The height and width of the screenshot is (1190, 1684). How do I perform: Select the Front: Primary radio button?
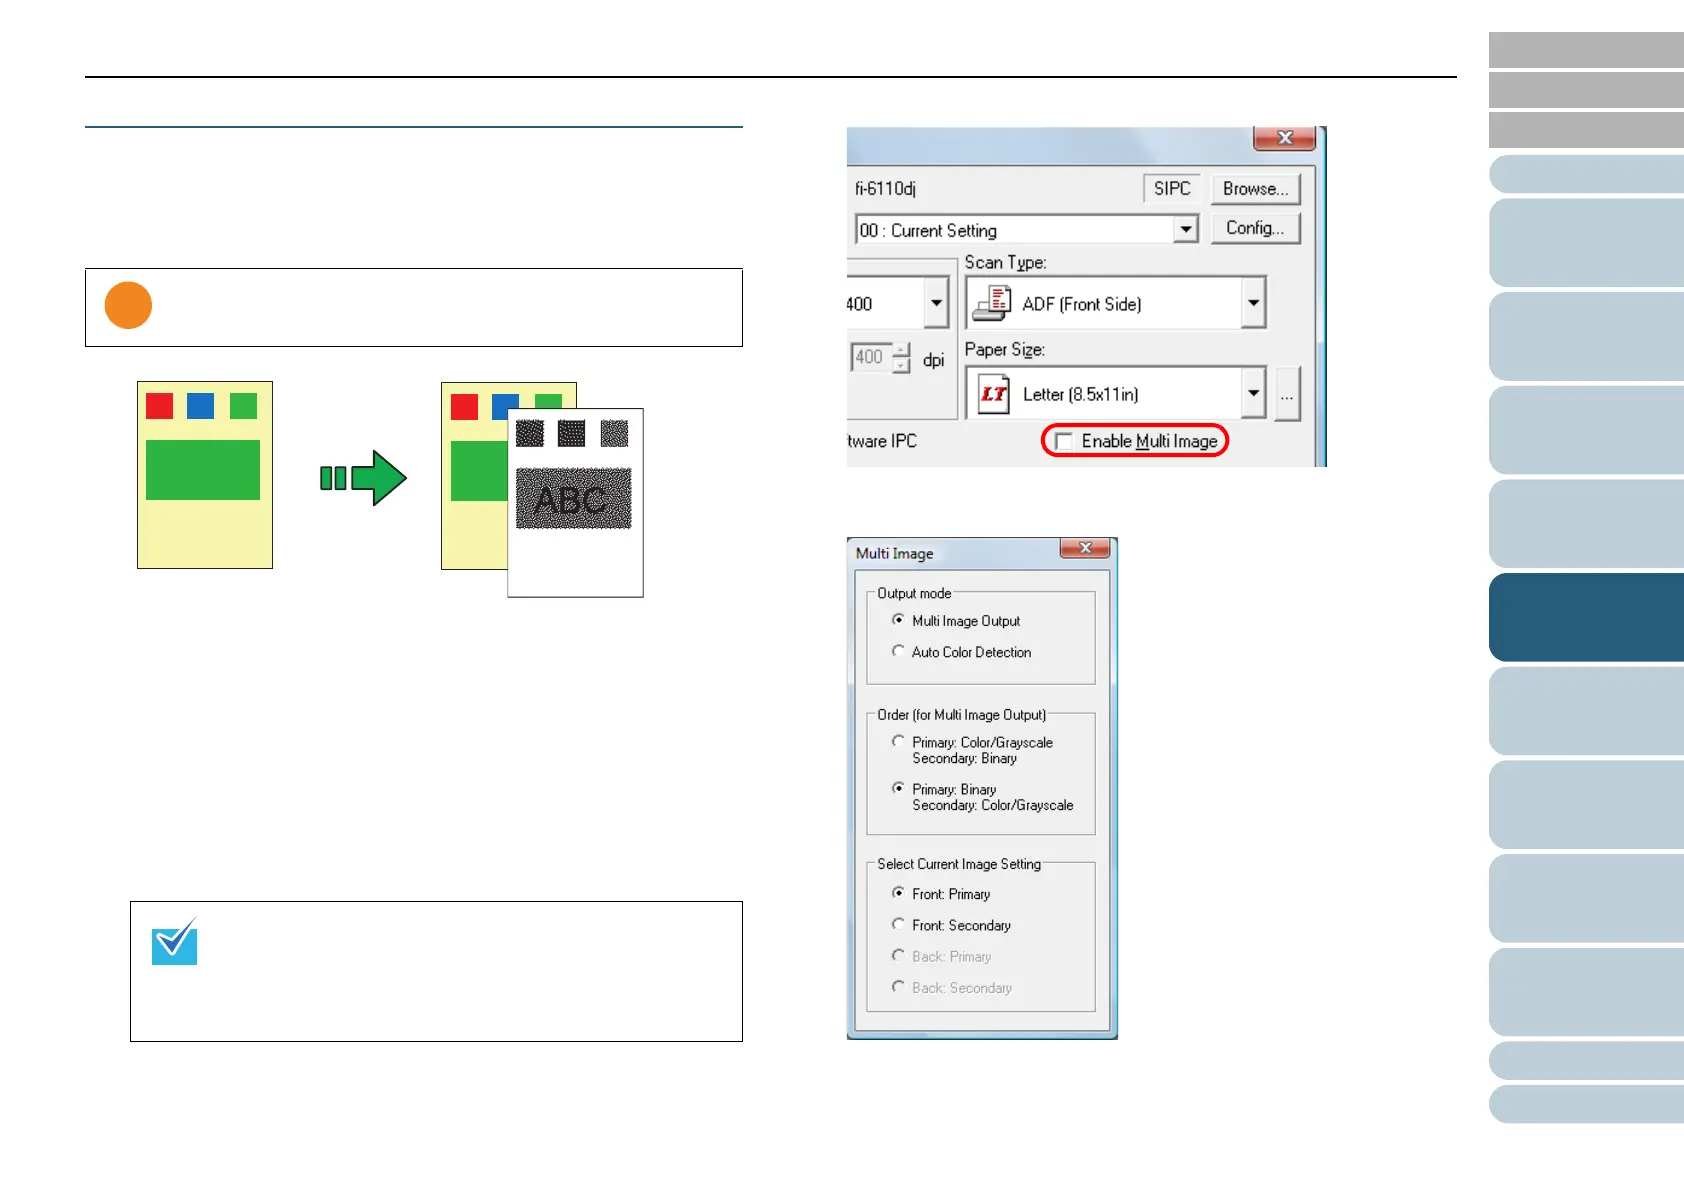pyautogui.click(x=898, y=893)
